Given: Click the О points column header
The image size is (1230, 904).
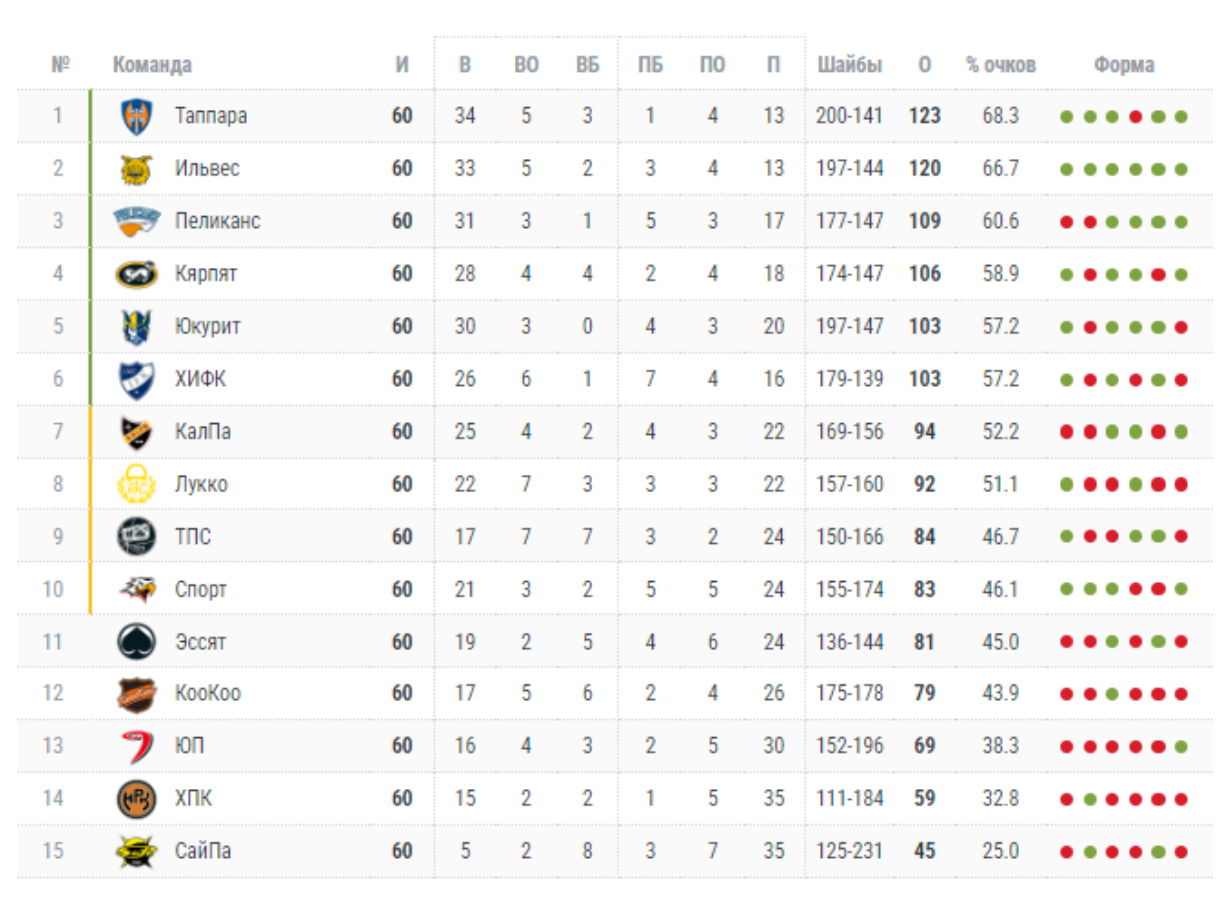Looking at the screenshot, I should pos(924,65).
